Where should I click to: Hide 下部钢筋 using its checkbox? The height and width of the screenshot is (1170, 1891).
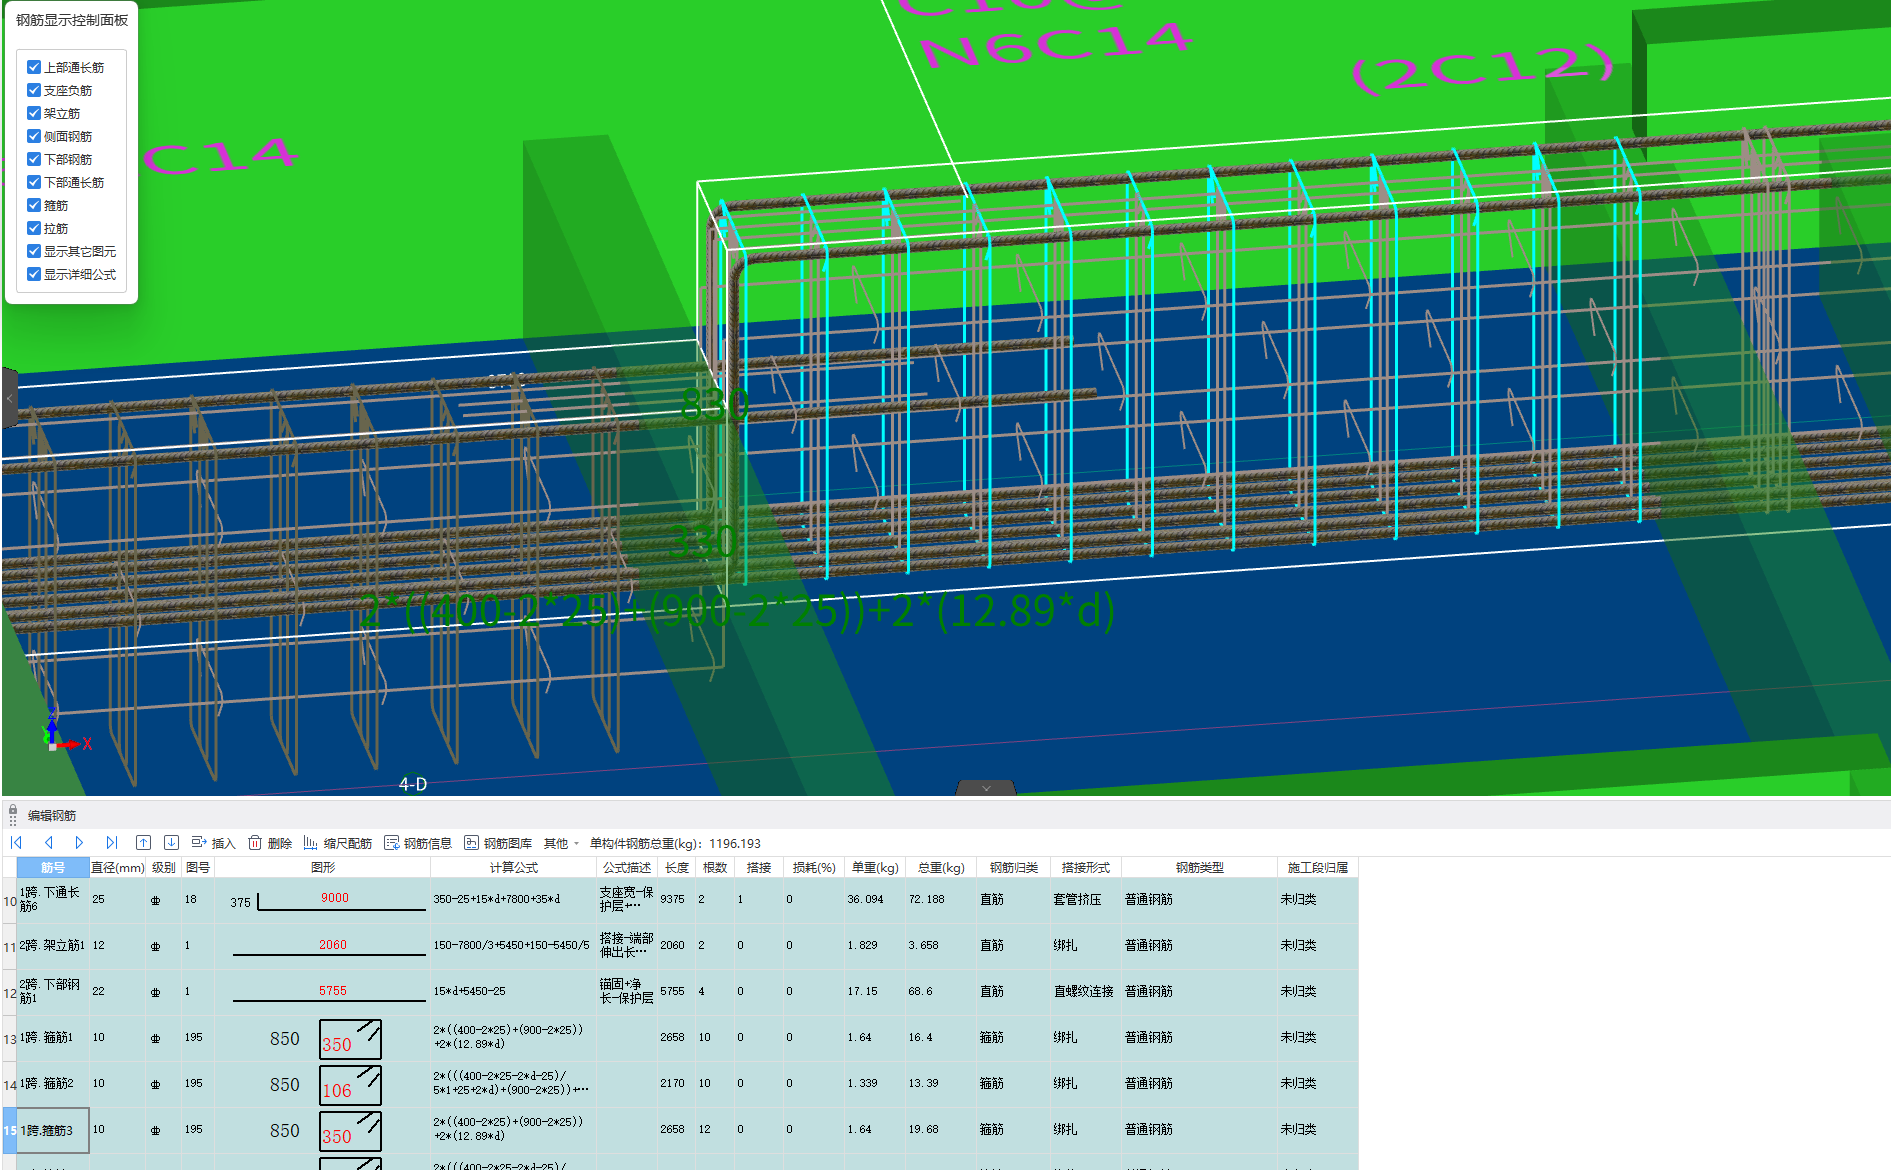(x=34, y=159)
